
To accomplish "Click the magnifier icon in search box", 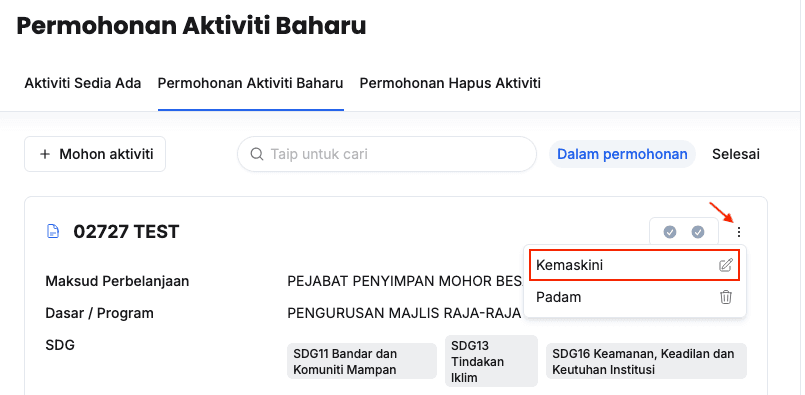I will (x=256, y=154).
